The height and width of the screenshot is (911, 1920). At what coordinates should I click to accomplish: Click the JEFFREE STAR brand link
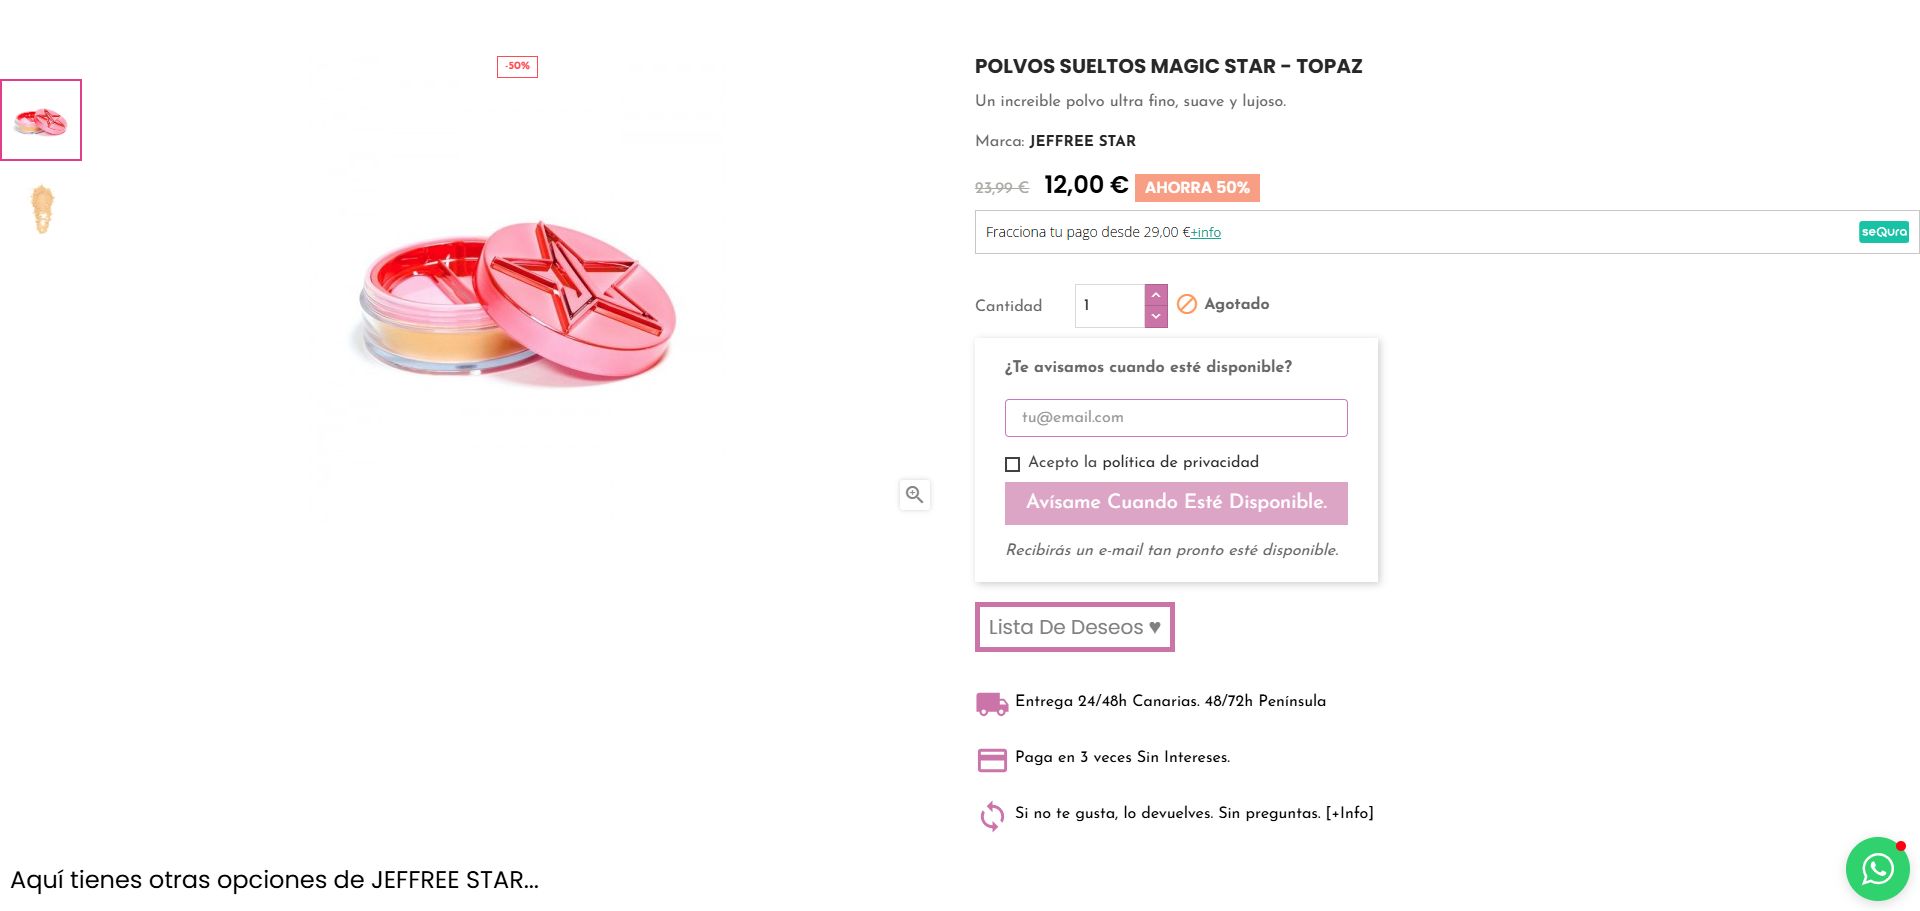pyautogui.click(x=1082, y=141)
